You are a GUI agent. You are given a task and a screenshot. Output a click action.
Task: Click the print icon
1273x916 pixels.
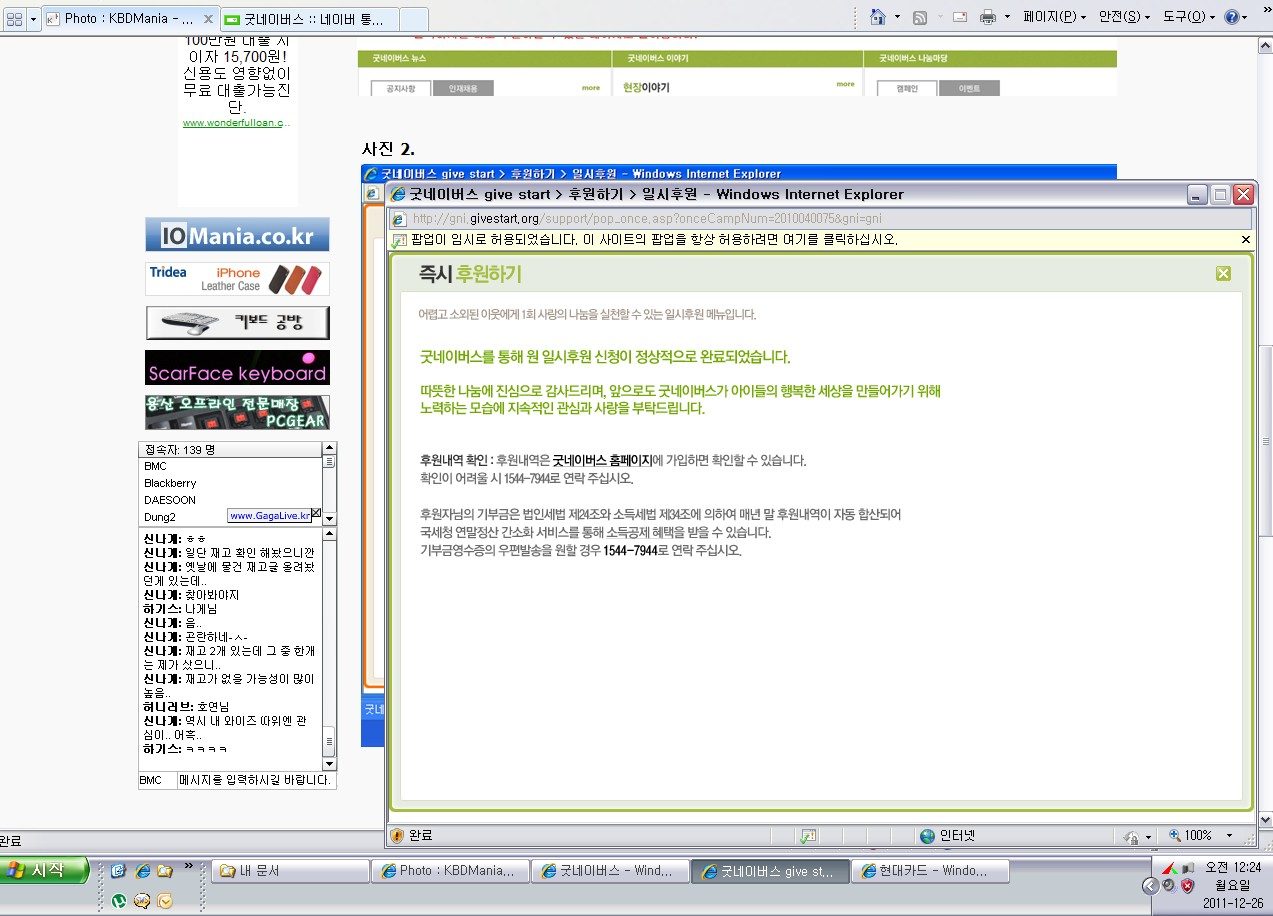988,17
